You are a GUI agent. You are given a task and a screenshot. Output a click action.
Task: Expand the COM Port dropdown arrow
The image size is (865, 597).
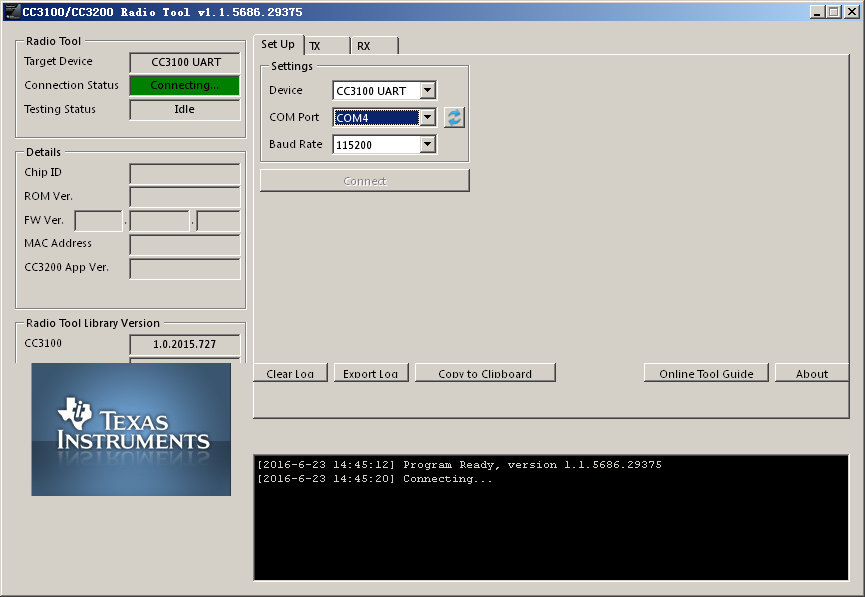(x=428, y=117)
